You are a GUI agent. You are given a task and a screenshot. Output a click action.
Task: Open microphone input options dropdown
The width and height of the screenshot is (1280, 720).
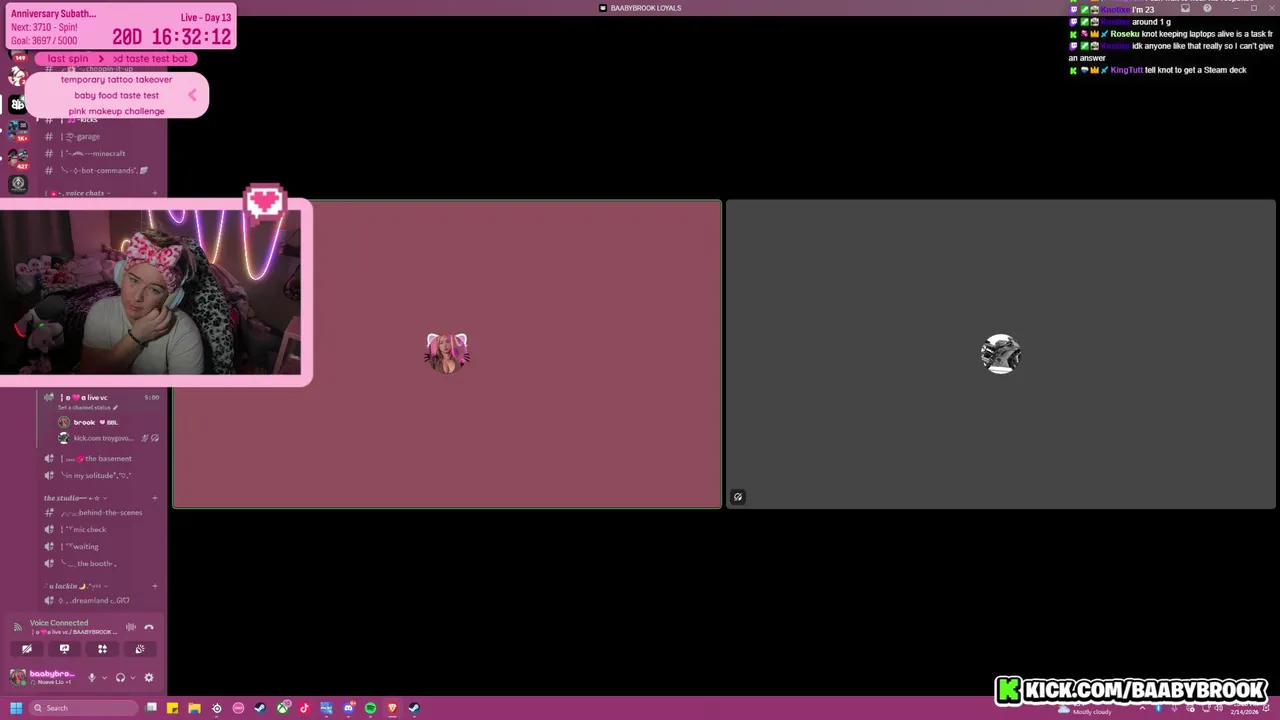tap(103, 677)
